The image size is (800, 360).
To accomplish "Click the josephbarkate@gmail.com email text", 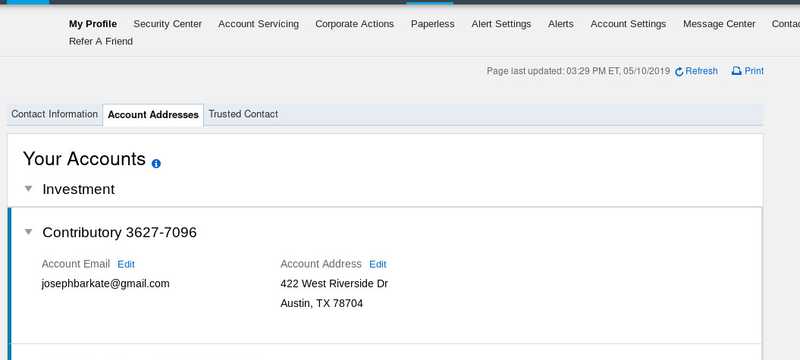I will click(x=106, y=284).
